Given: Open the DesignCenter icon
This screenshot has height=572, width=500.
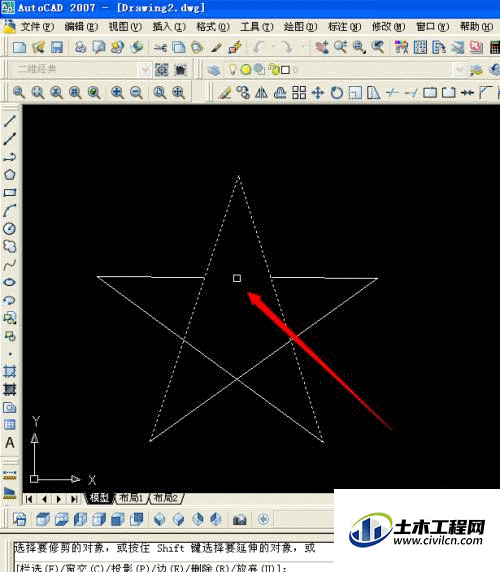Looking at the screenshot, I should click(420, 47).
